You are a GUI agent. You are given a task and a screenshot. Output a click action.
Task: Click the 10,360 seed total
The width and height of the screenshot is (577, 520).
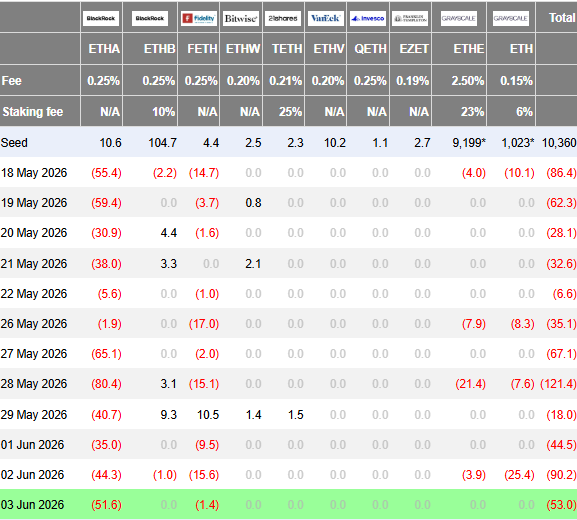click(x=559, y=142)
